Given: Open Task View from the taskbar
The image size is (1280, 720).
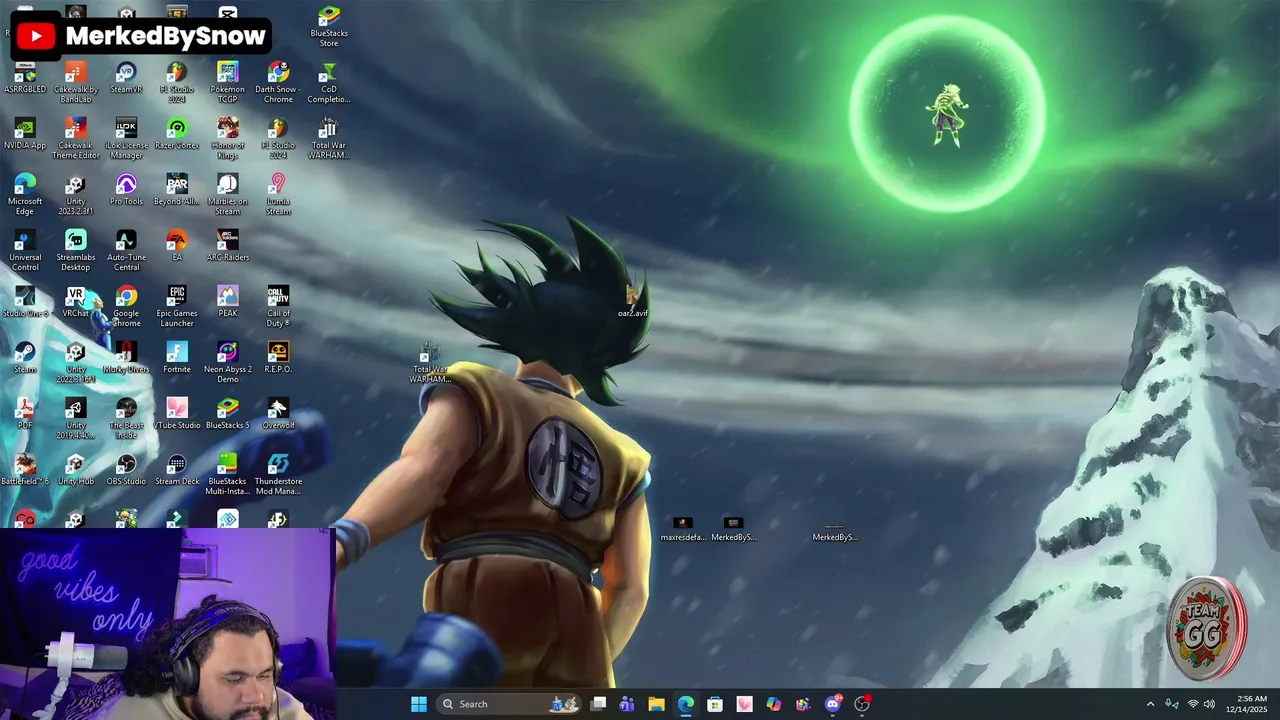Looking at the screenshot, I should point(598,704).
